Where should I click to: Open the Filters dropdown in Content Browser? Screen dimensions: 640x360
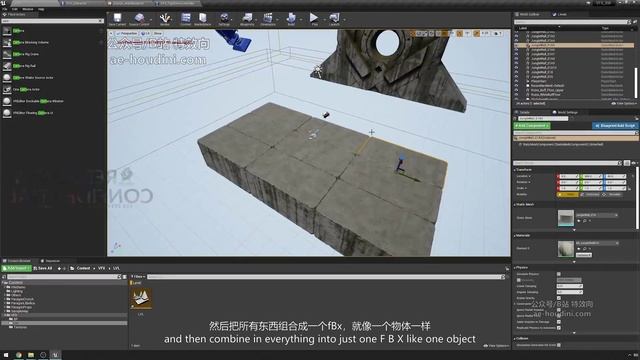(x=138, y=277)
